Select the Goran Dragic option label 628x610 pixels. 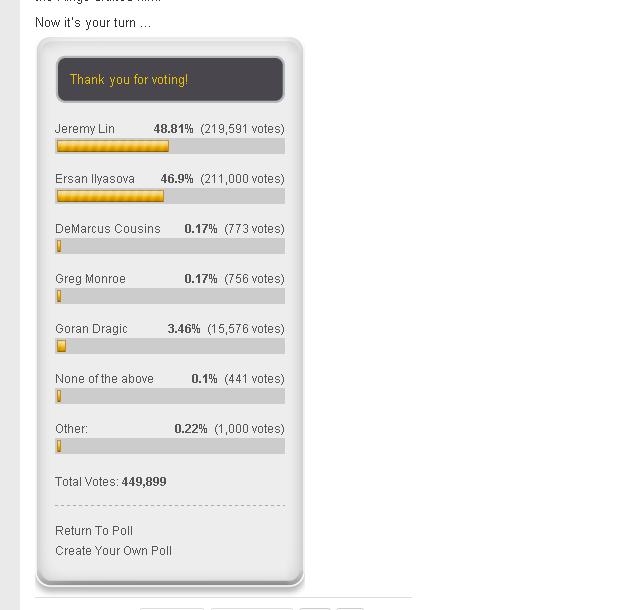[91, 329]
